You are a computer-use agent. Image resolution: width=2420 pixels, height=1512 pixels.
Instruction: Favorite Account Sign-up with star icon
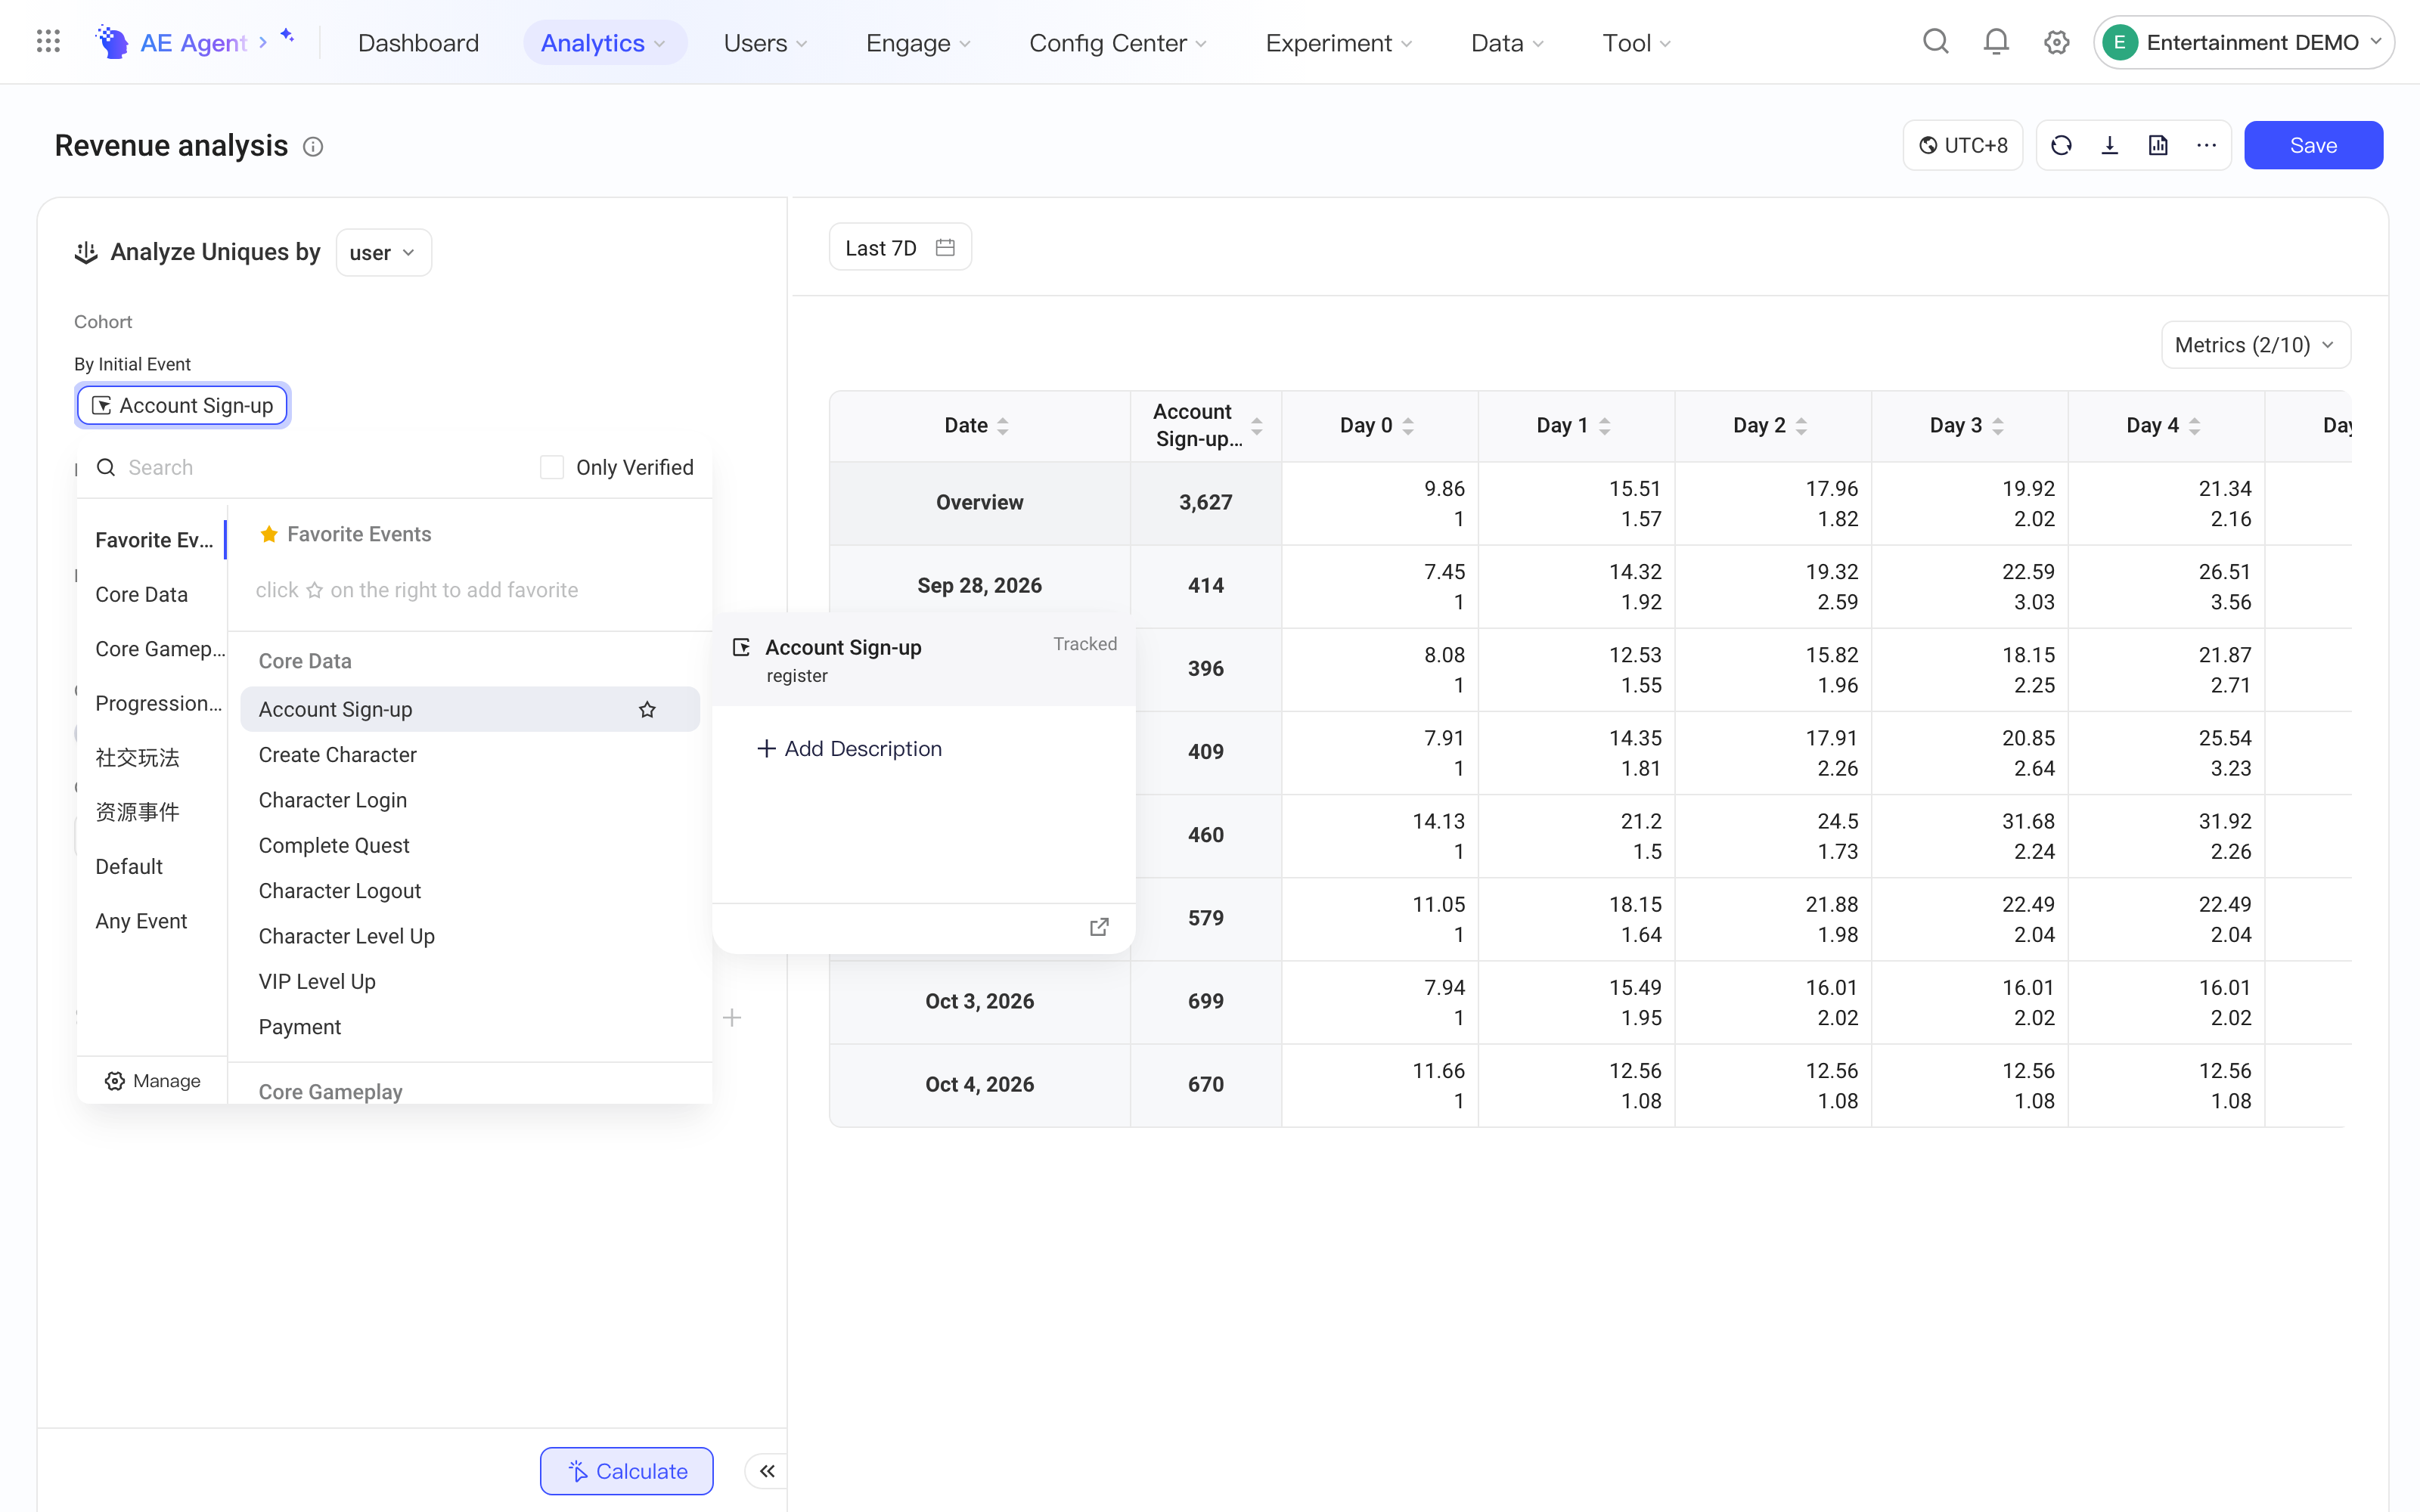pos(647,709)
